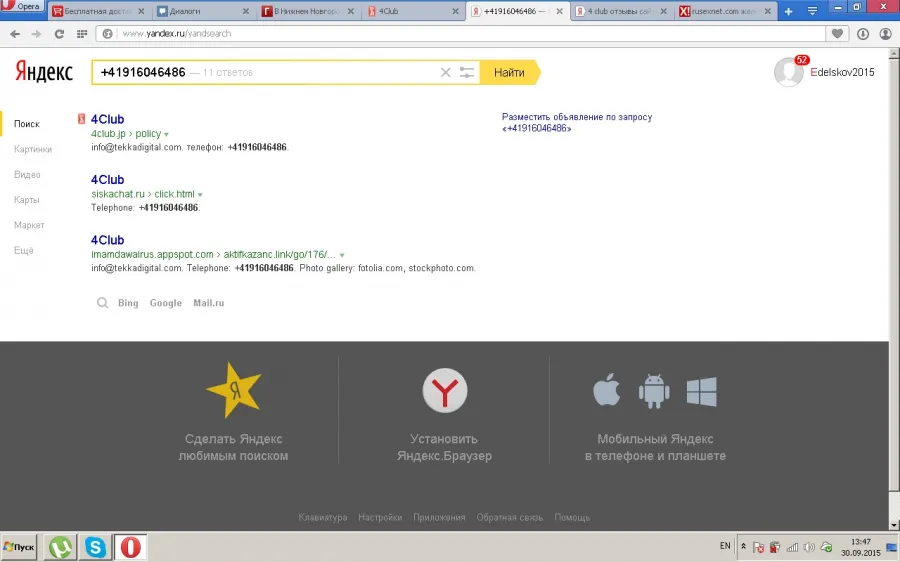Select Картинки in left sidebar
Viewport: 900px width, 562px height.
(33, 149)
